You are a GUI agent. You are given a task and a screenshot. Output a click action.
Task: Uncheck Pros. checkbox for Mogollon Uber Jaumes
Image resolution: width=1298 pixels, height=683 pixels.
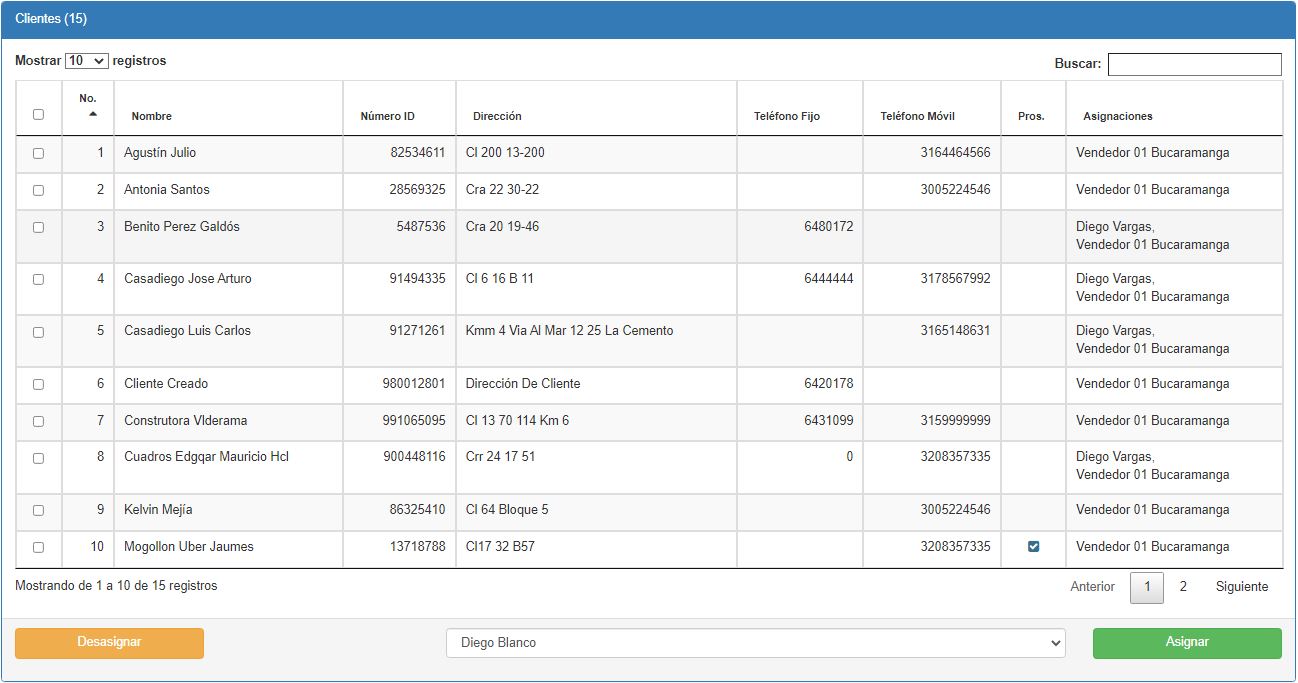pyautogui.click(x=1033, y=547)
